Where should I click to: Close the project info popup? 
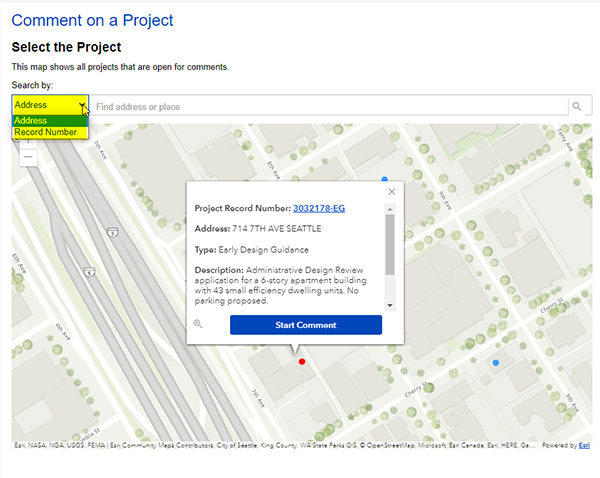(391, 192)
